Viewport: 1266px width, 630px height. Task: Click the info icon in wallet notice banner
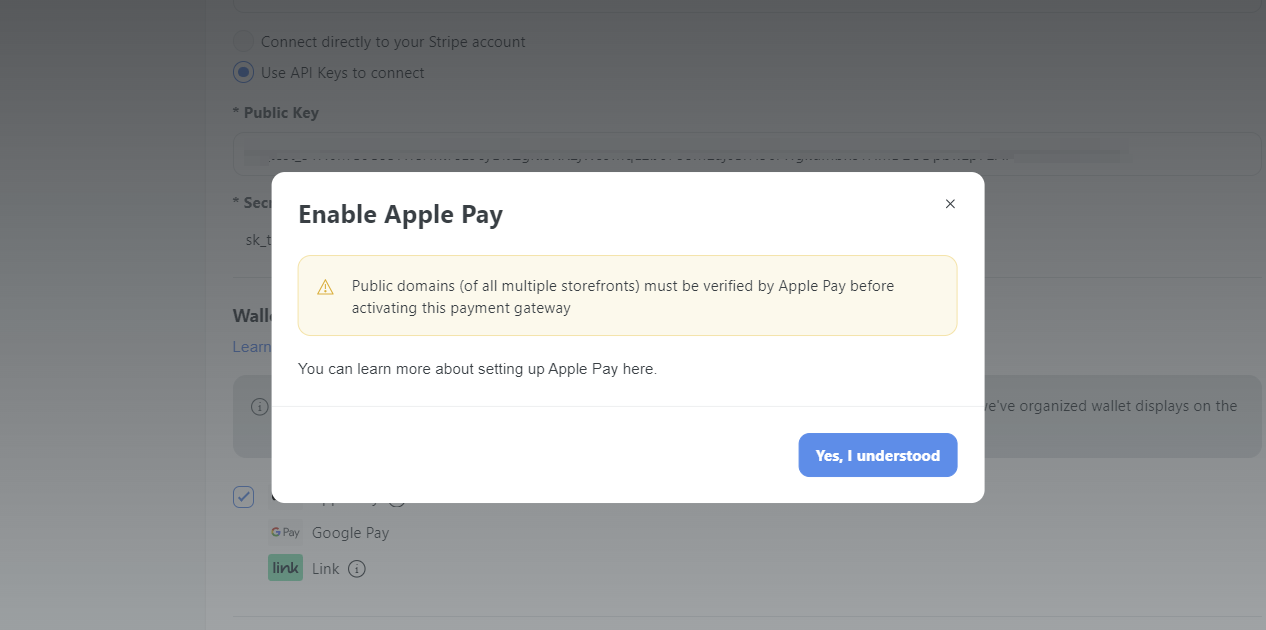260,406
